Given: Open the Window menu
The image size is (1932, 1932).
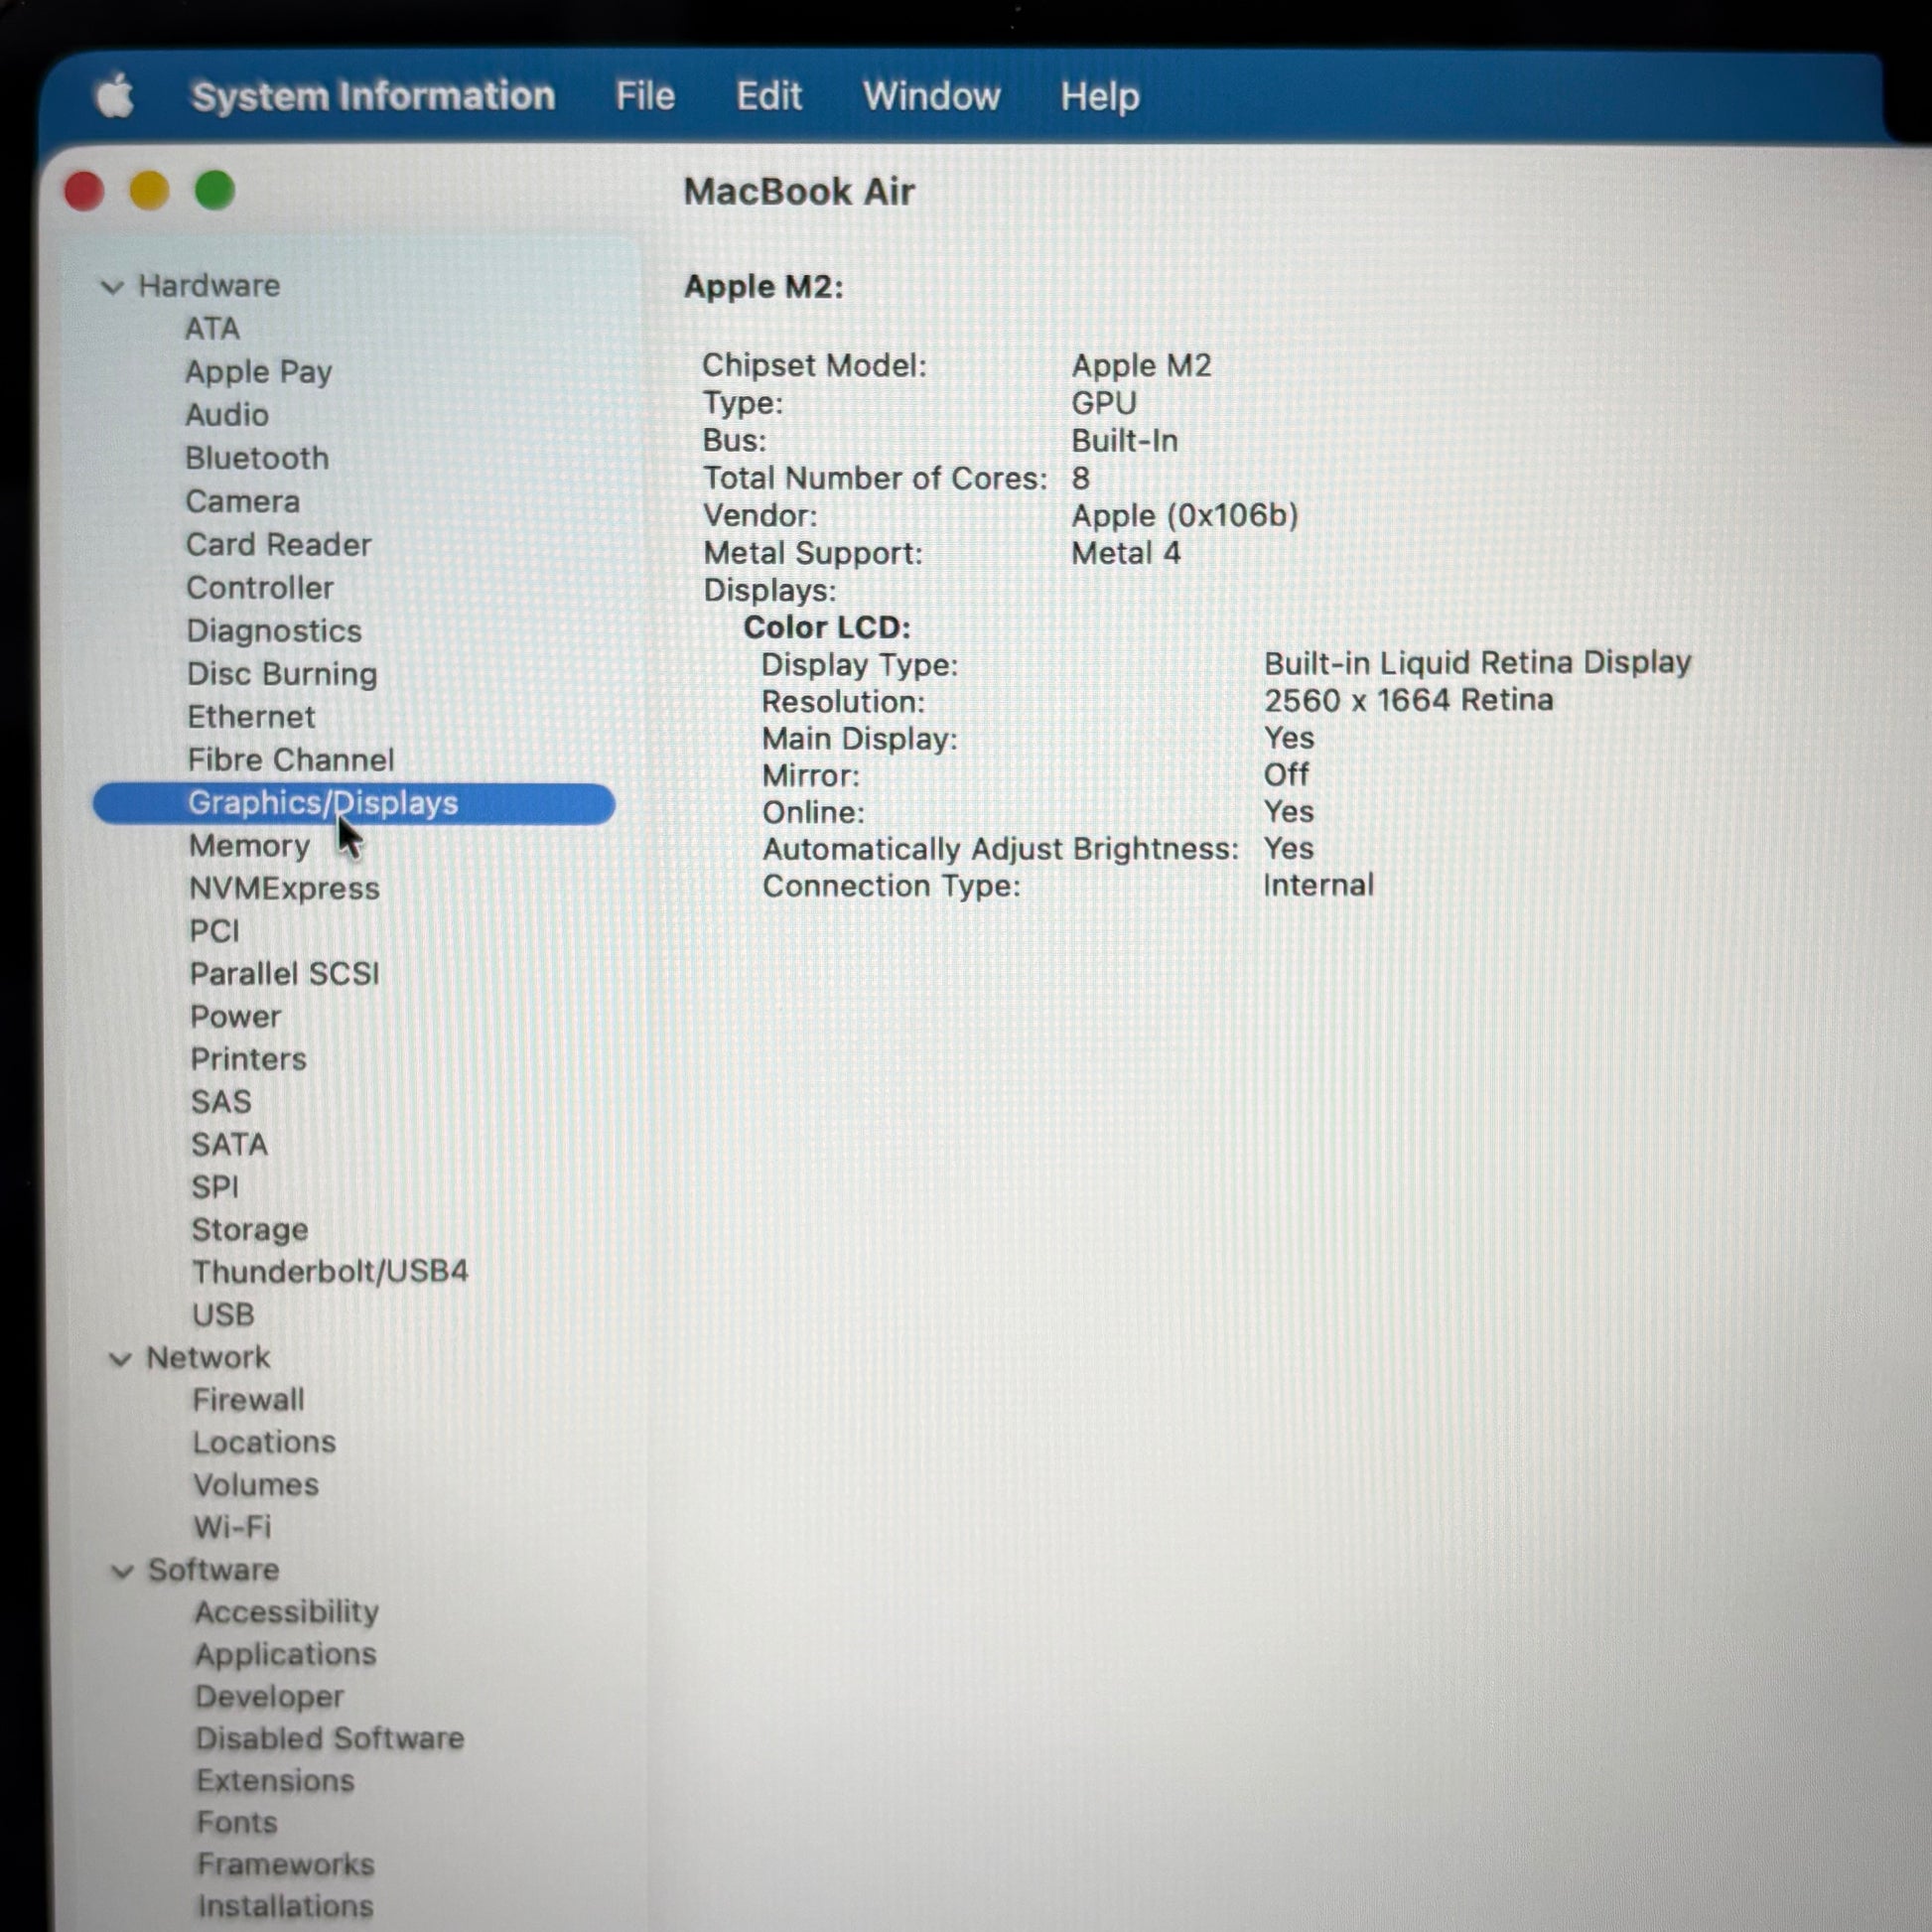Looking at the screenshot, I should (930, 97).
